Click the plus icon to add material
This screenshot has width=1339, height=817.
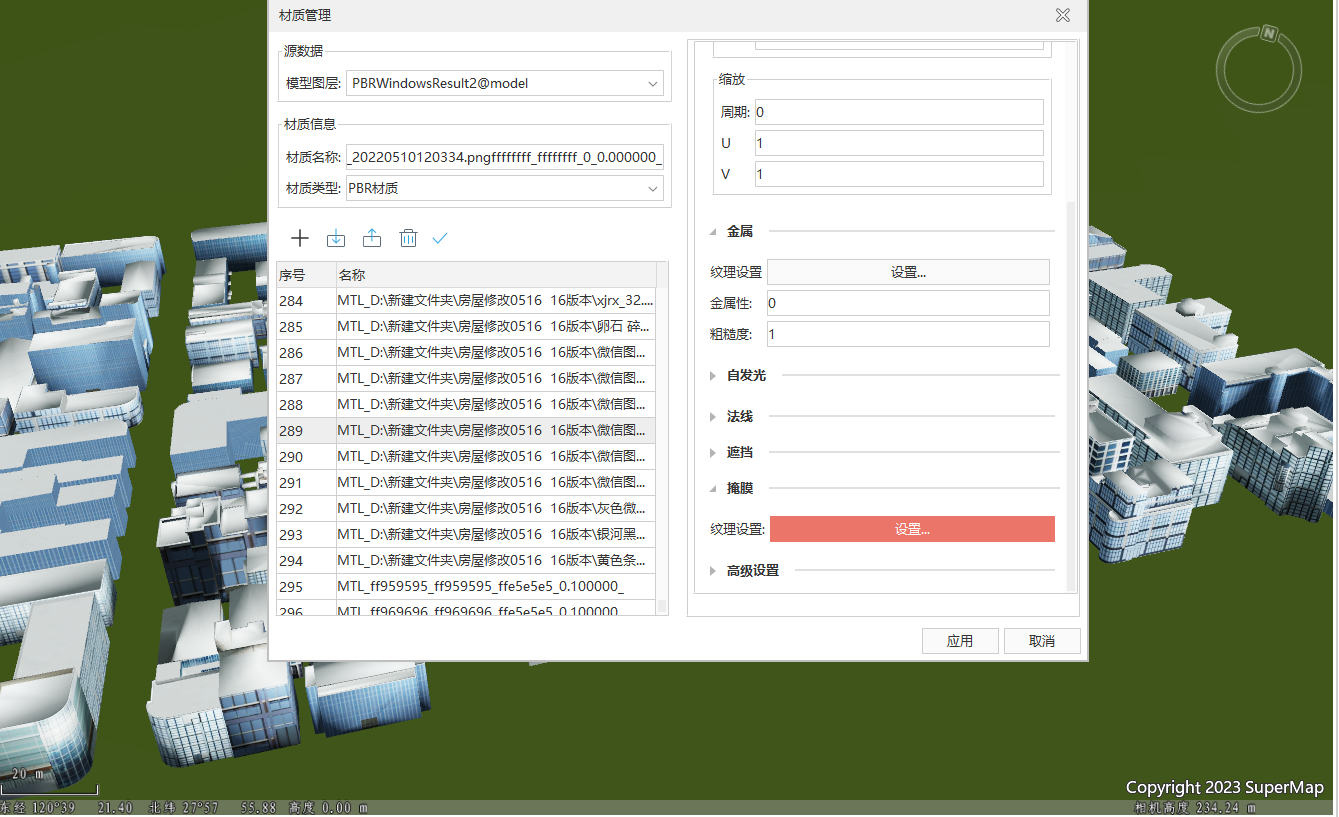tap(300, 238)
